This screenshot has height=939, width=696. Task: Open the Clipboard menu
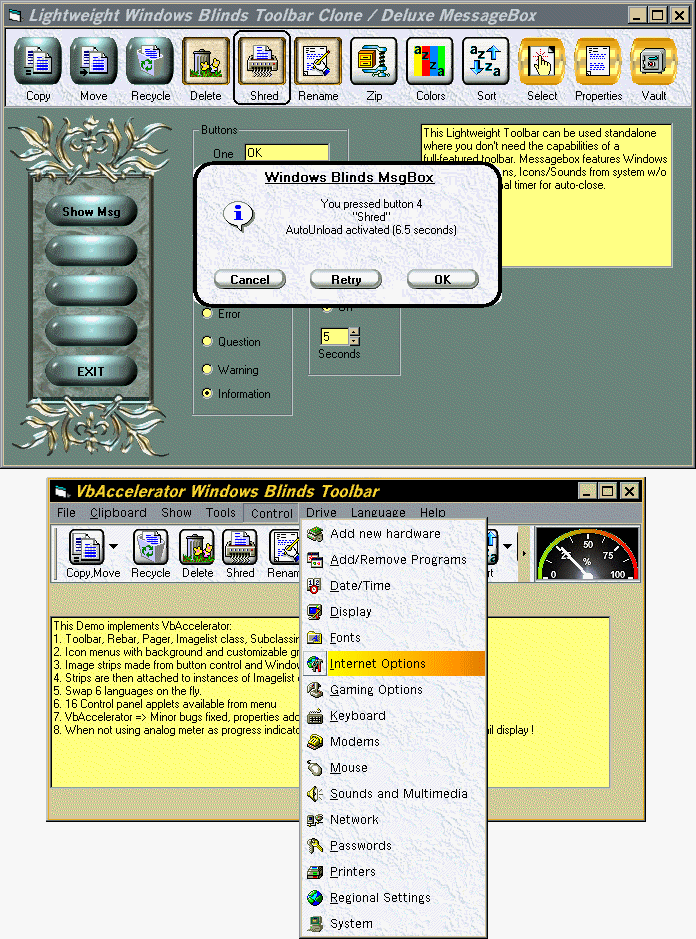tap(118, 513)
